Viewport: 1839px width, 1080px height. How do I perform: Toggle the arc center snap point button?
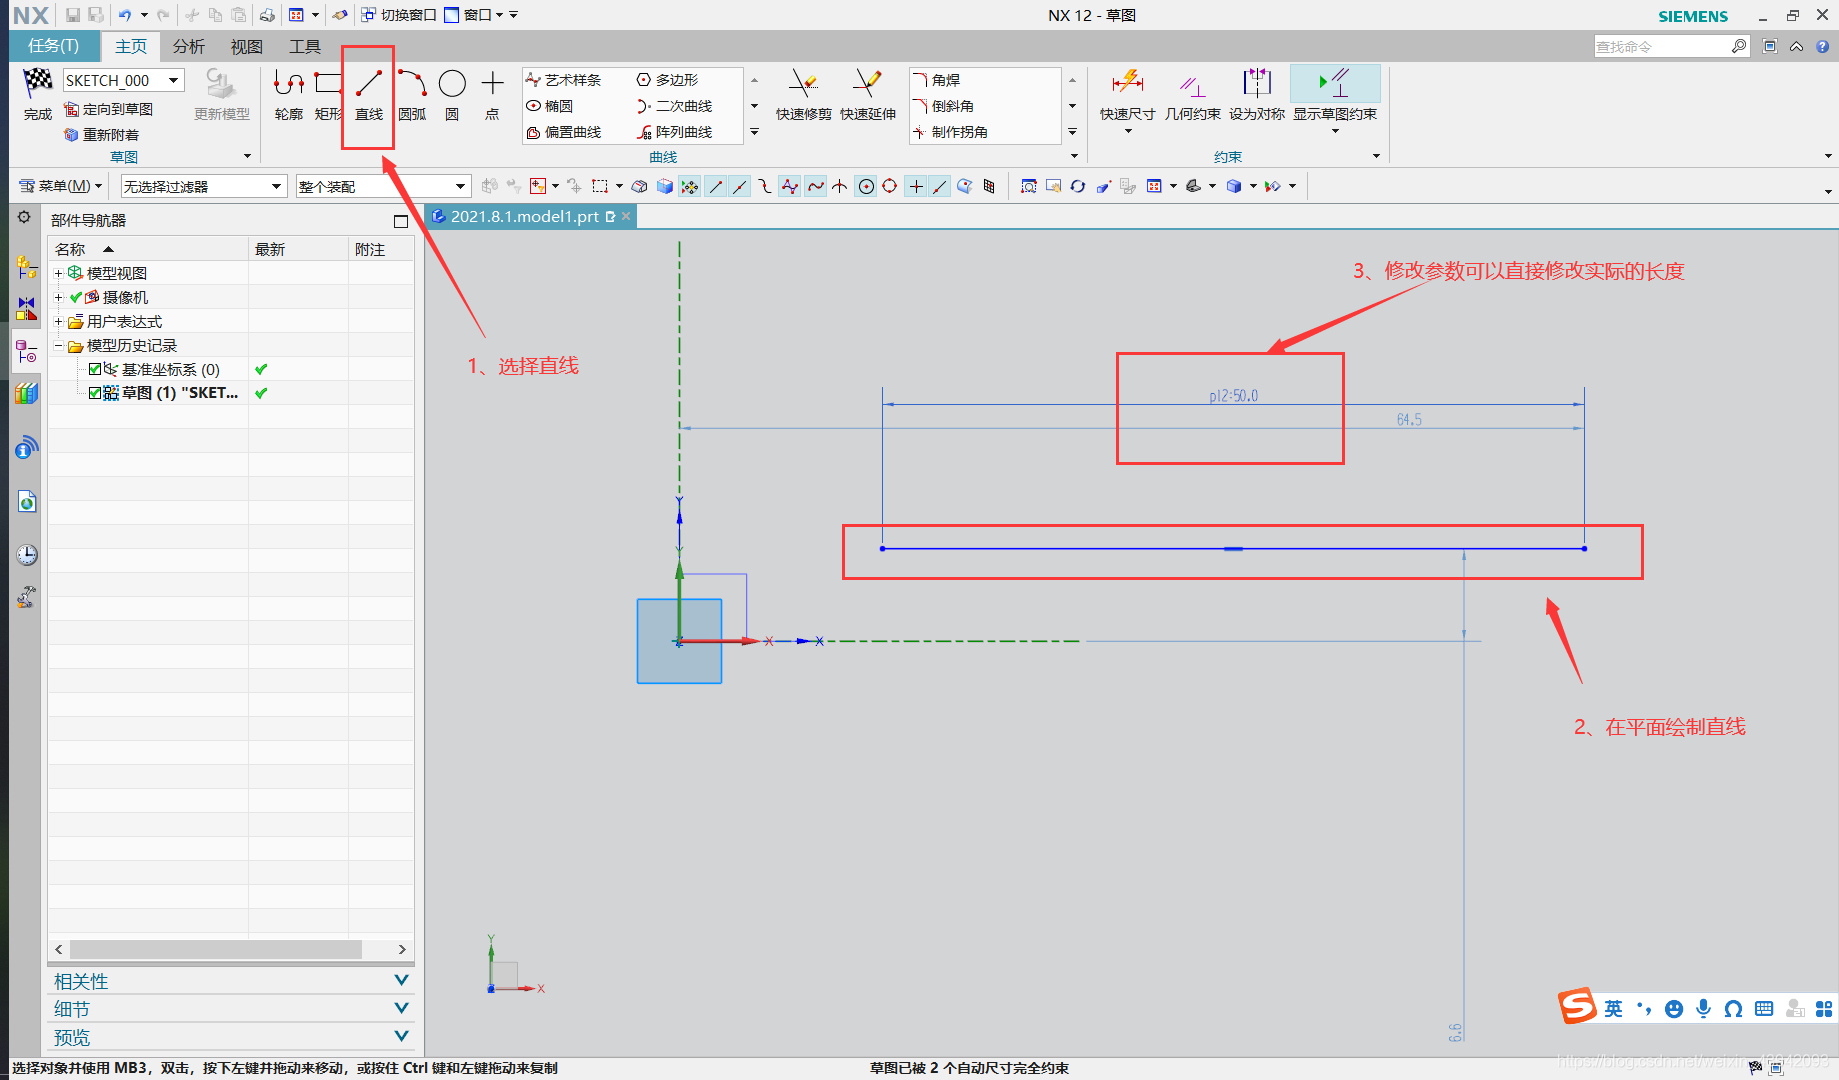[866, 186]
